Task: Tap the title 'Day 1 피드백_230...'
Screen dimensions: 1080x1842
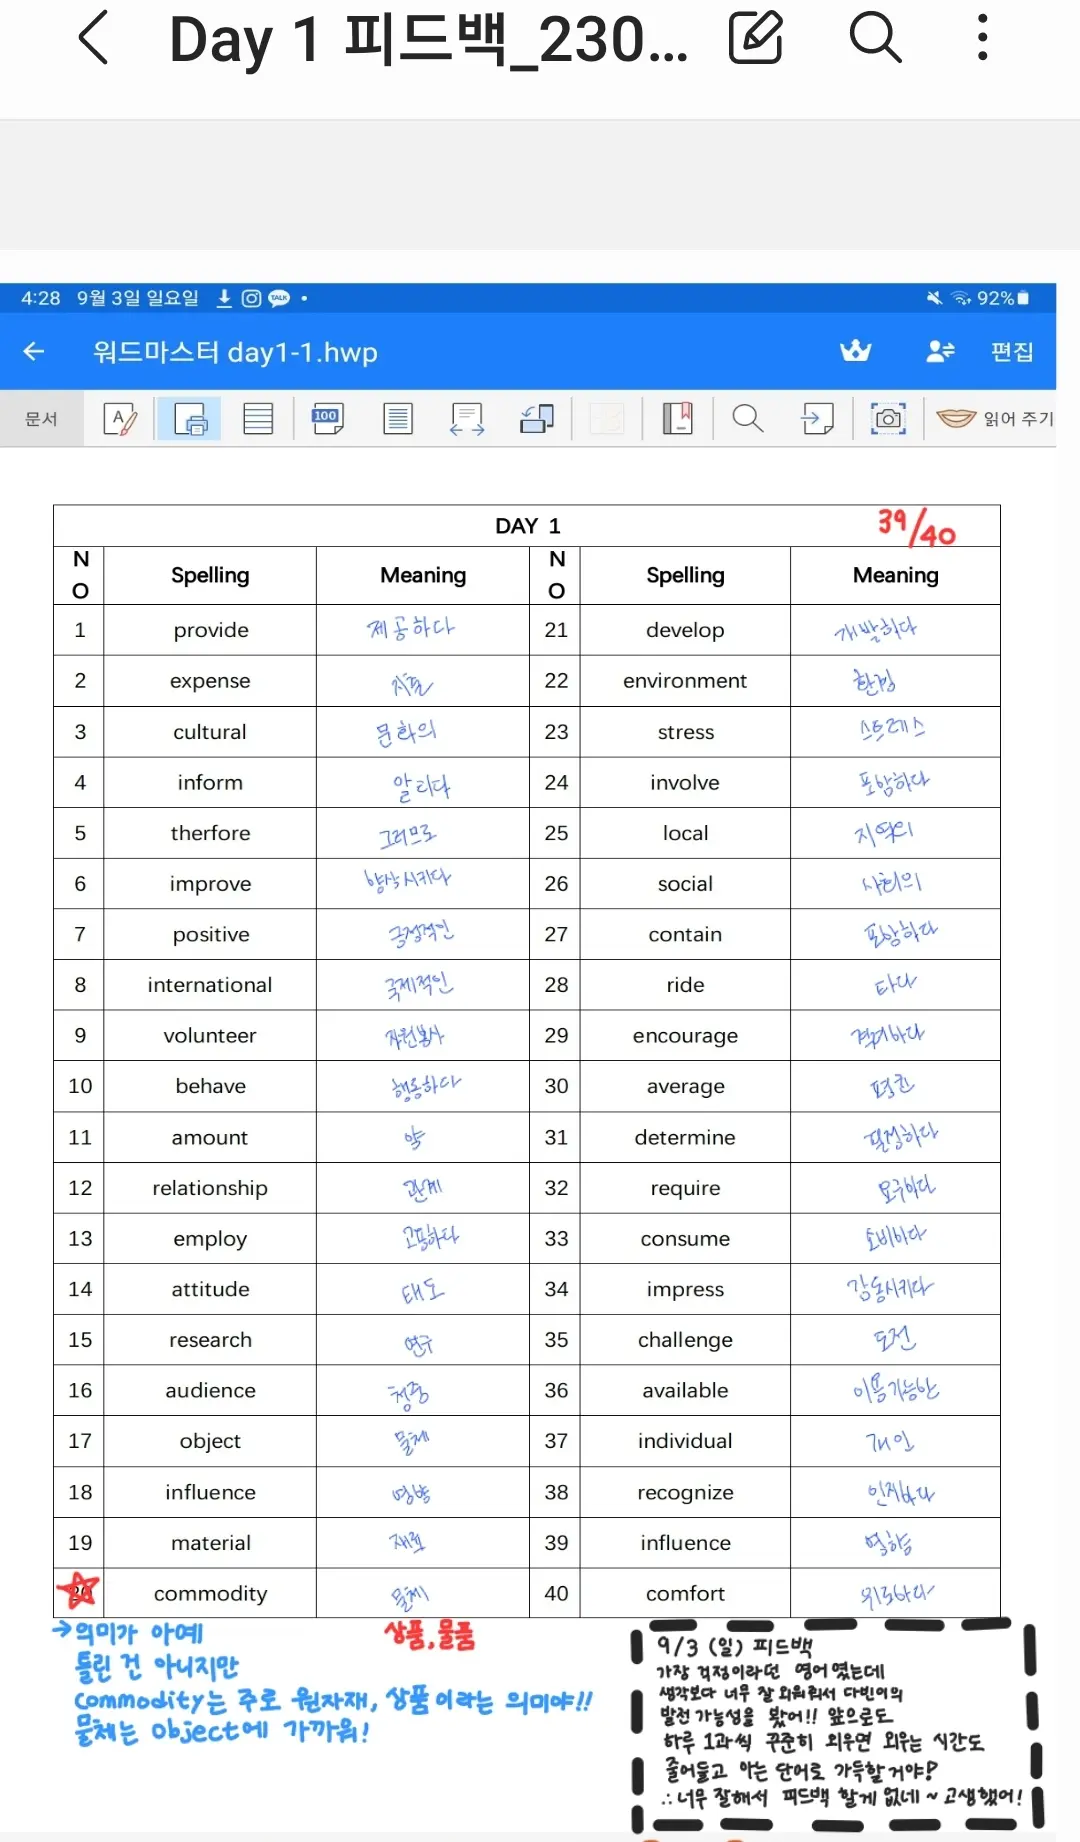Action: tap(429, 39)
